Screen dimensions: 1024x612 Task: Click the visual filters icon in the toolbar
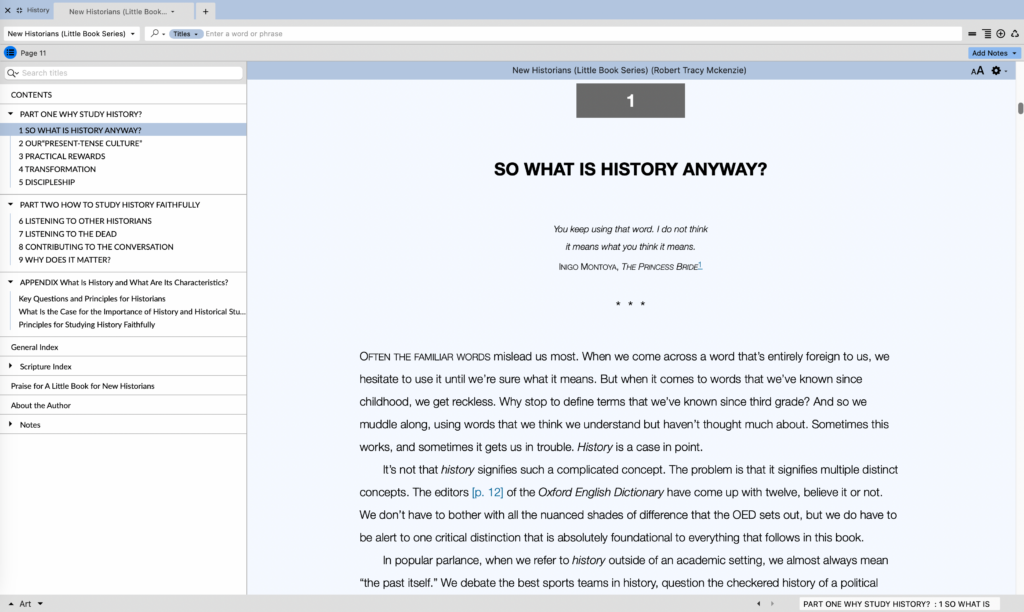click(1015, 33)
